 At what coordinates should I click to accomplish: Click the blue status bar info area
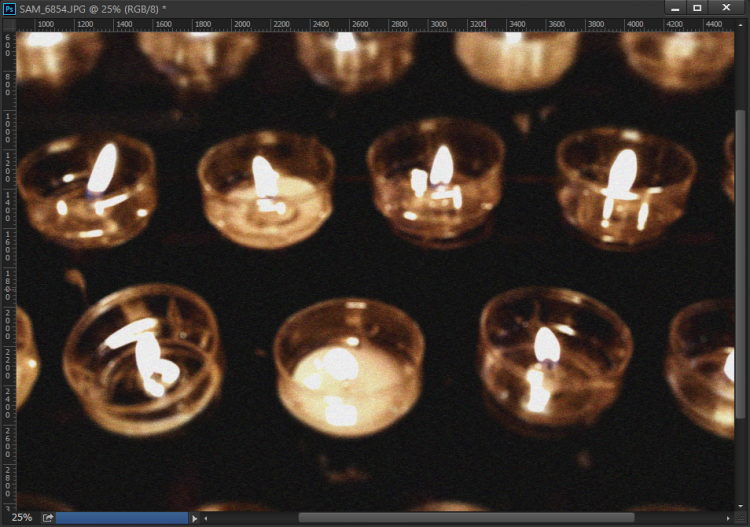[122, 518]
